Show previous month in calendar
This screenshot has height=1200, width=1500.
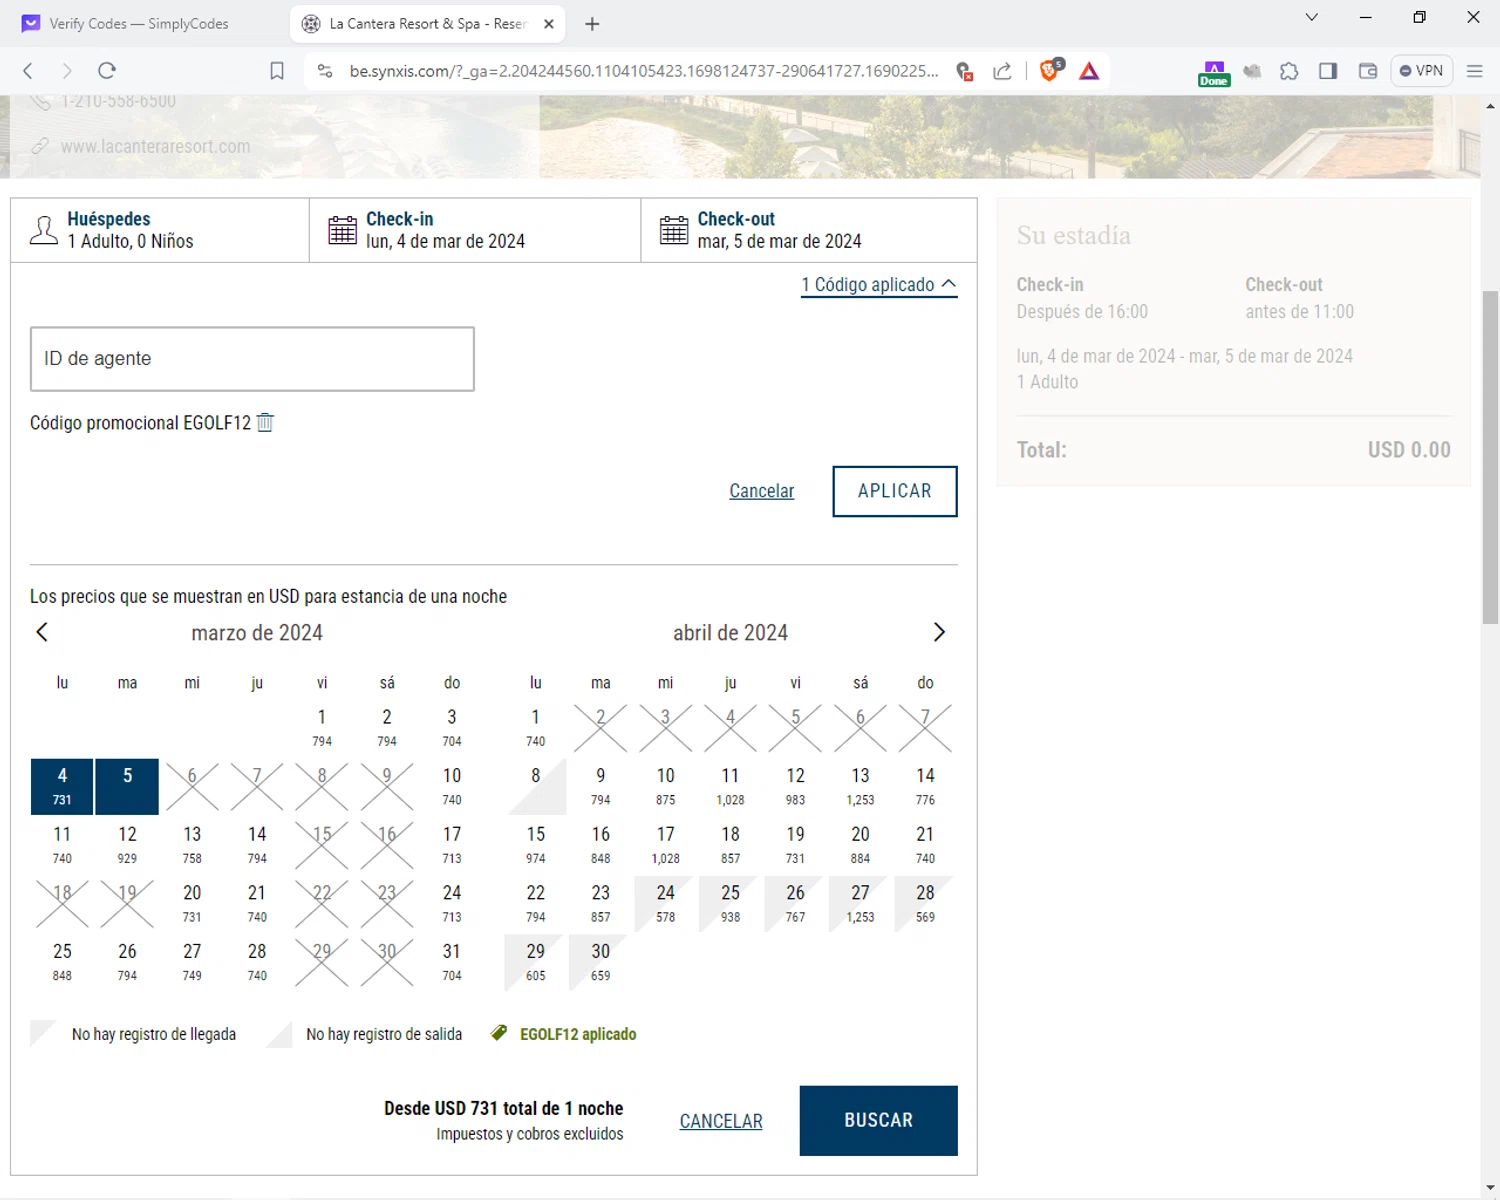(42, 632)
